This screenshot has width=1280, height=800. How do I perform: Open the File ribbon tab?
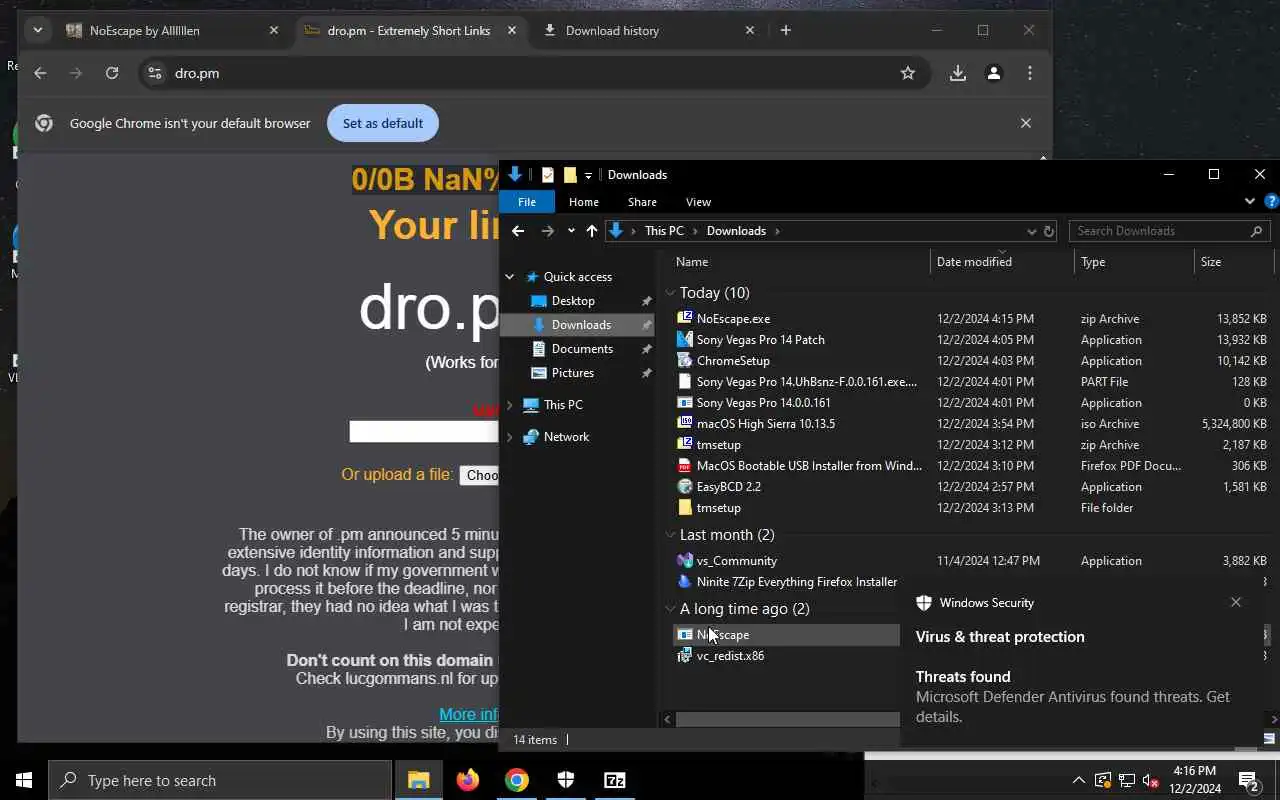pos(527,202)
